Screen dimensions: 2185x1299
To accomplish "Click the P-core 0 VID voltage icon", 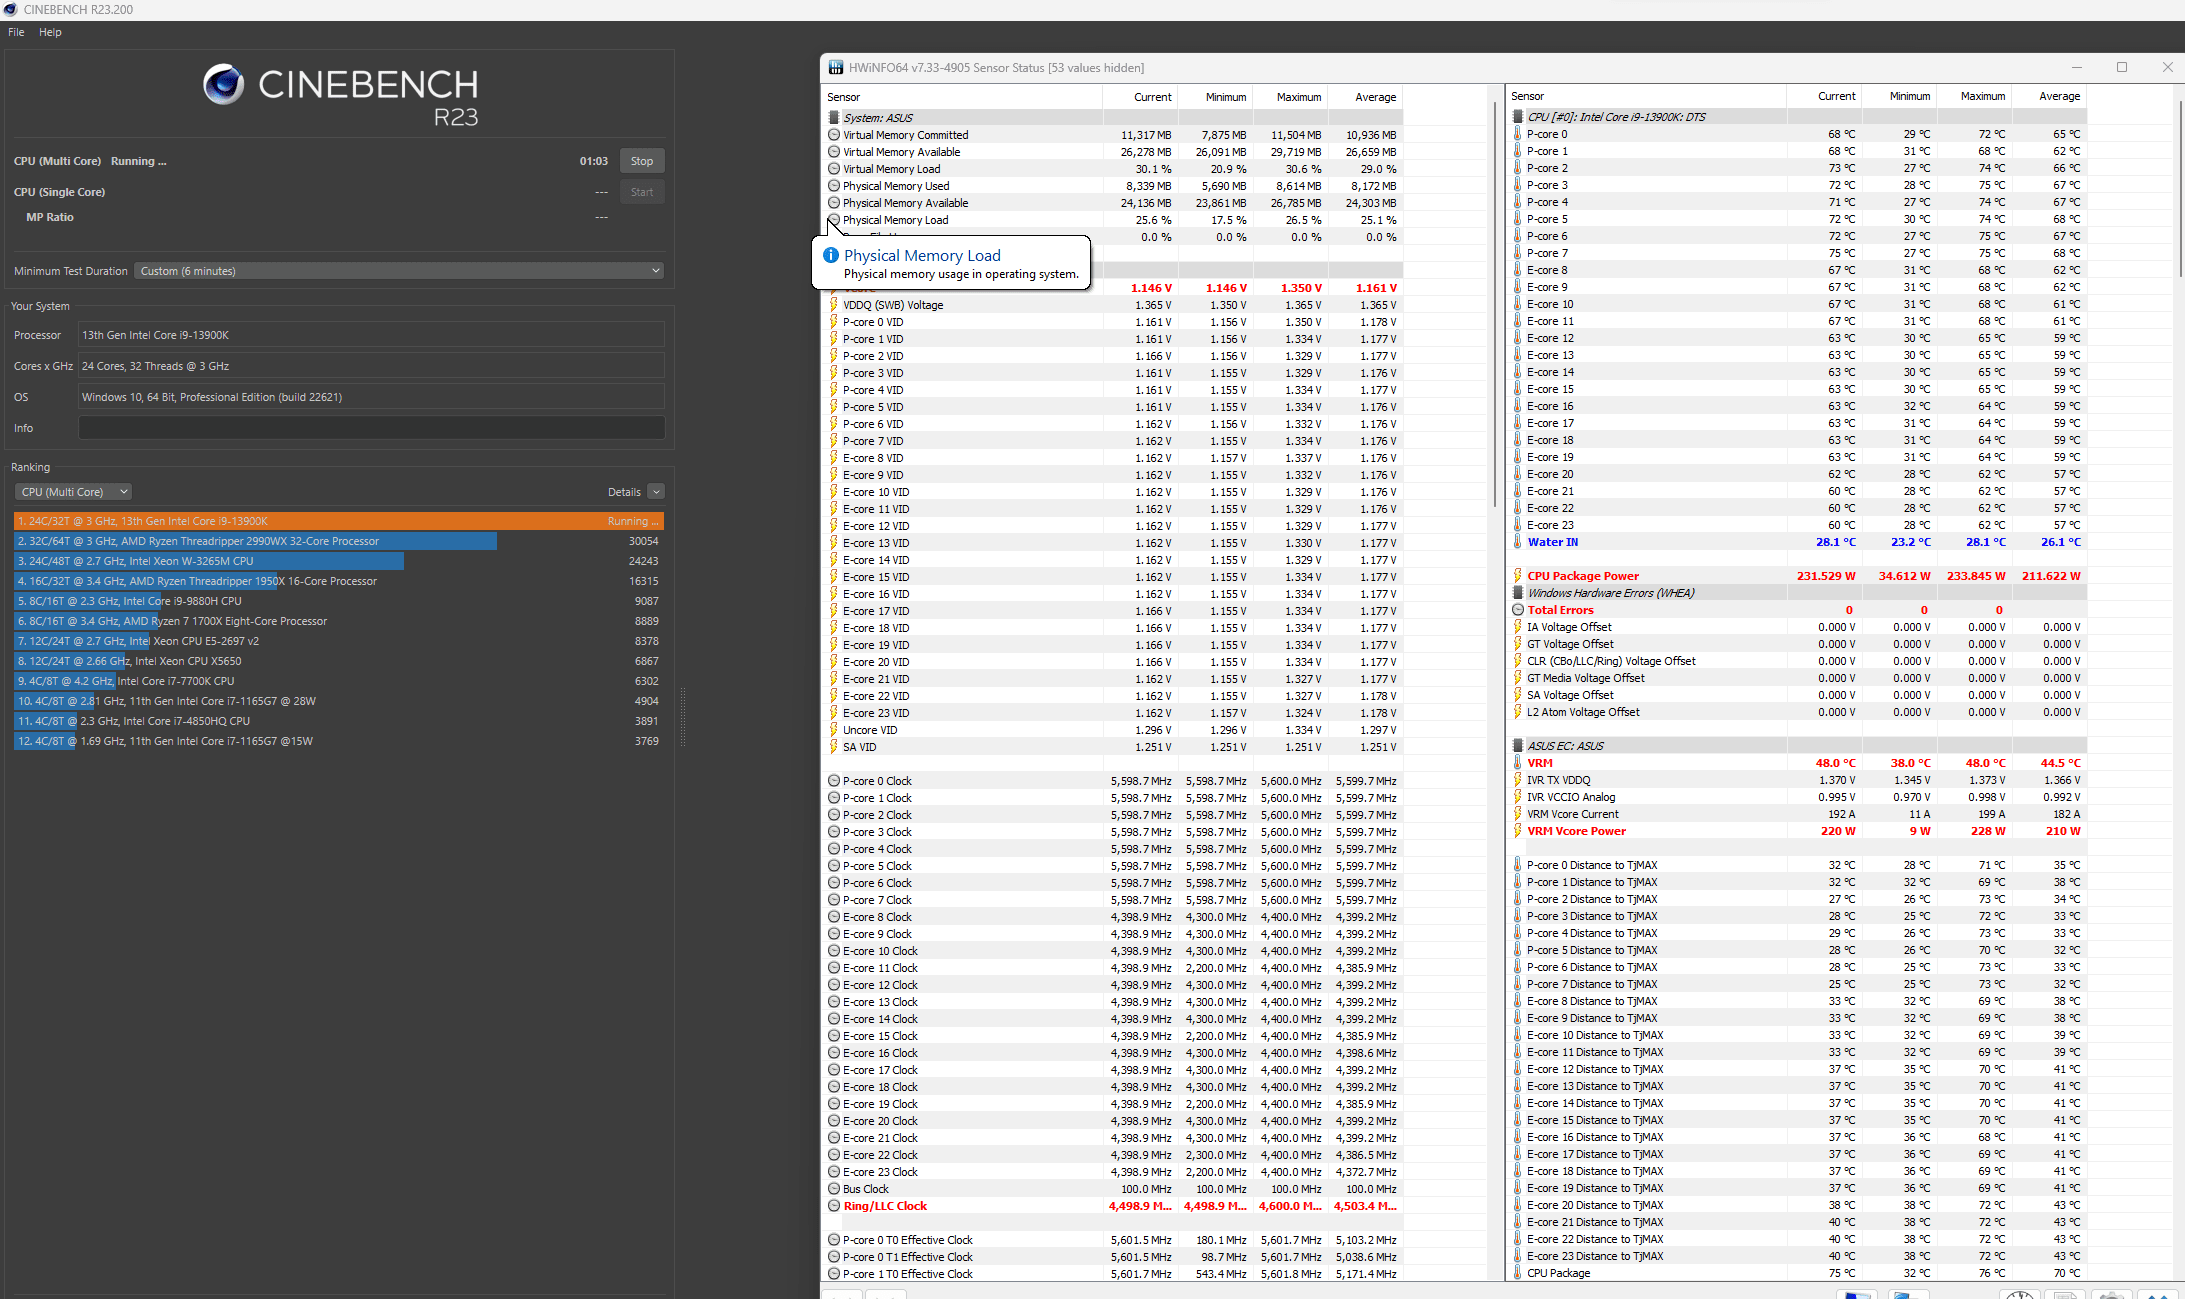I will pyautogui.click(x=834, y=322).
